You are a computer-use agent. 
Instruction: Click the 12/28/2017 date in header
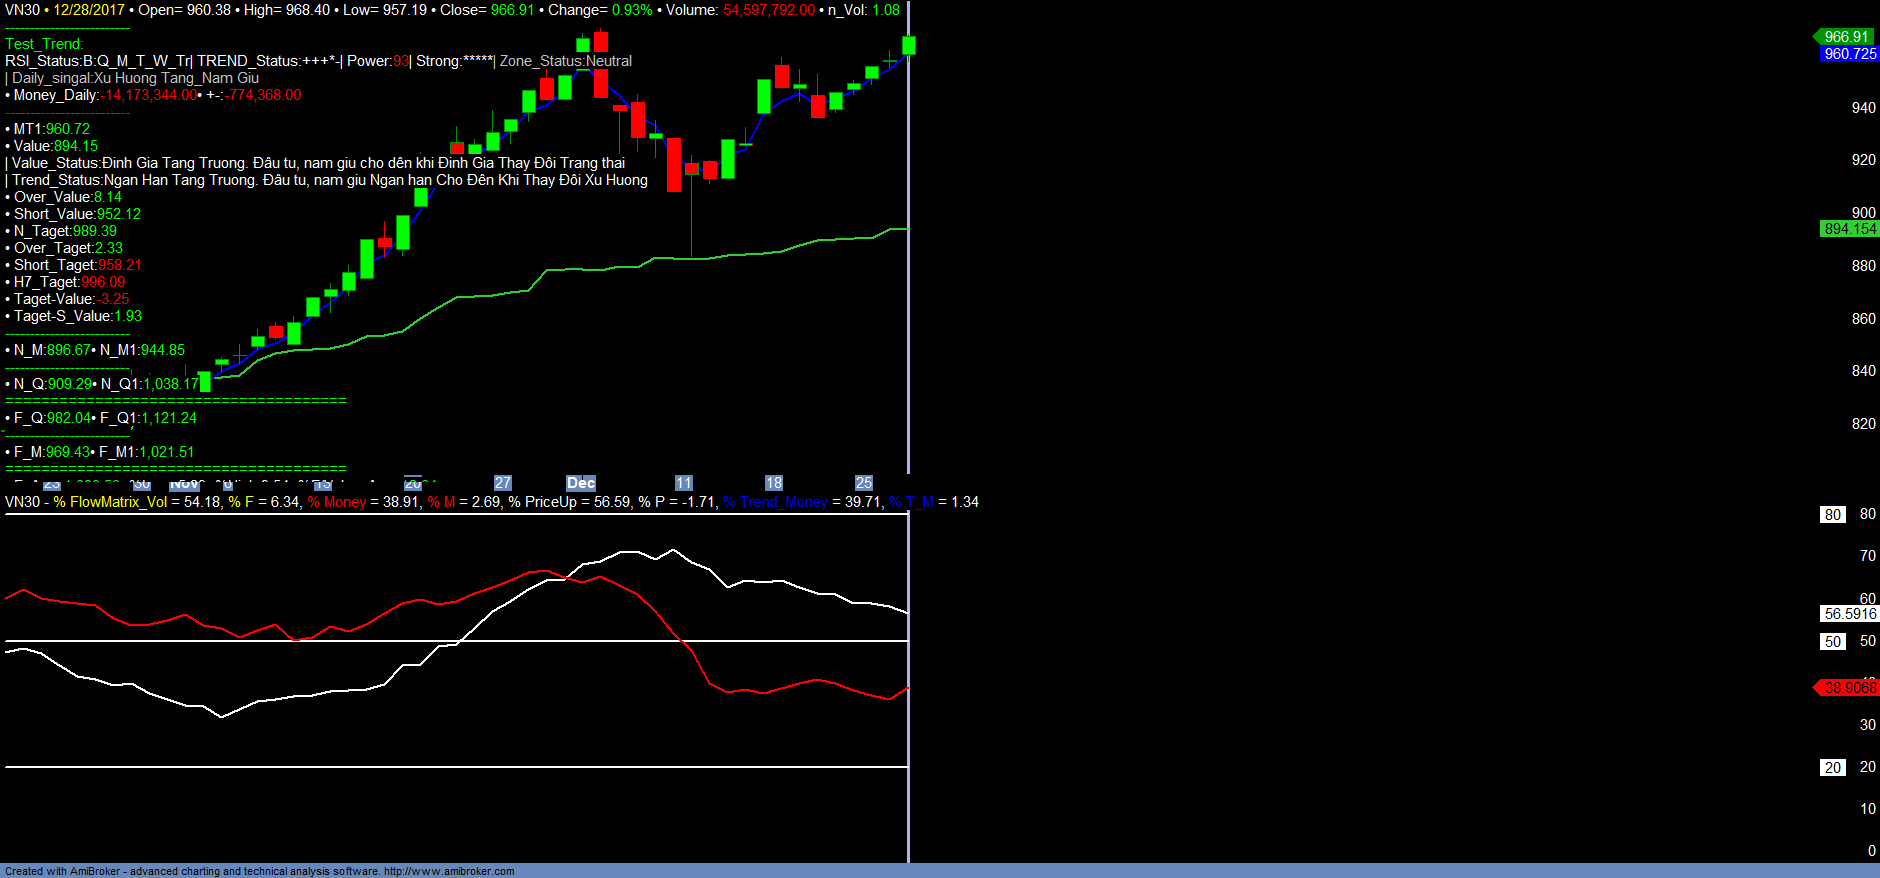[x=89, y=10]
